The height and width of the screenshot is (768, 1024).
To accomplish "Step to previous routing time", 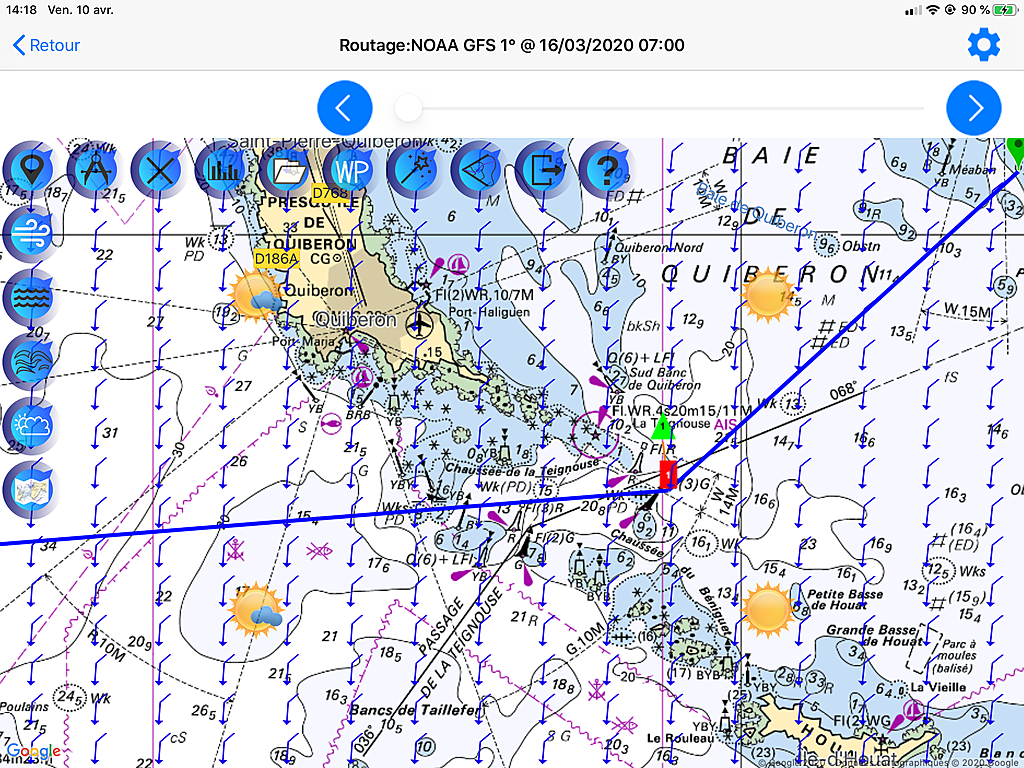I will pos(345,108).
